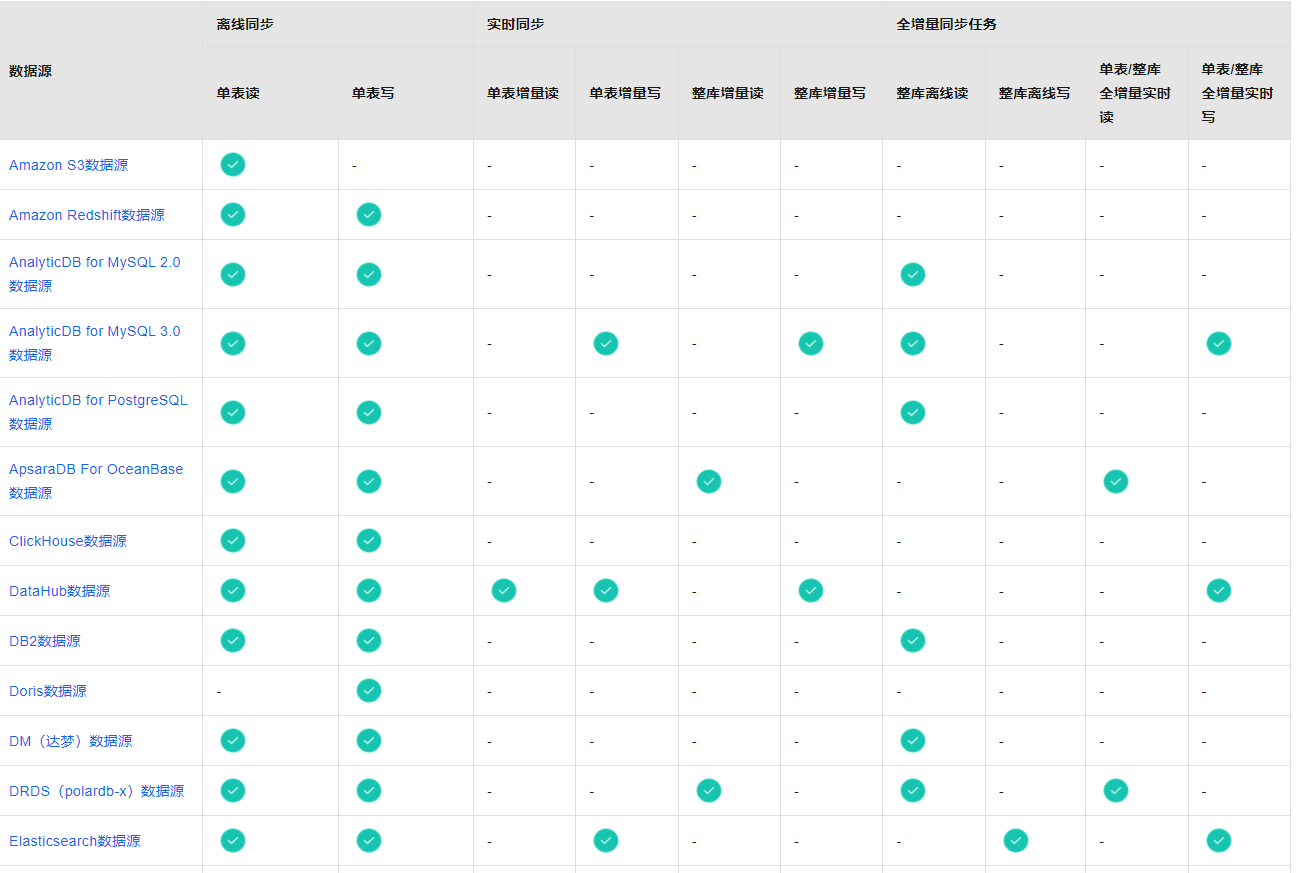Click DM(达梦) 单表写 check icon
Image resolution: width=1303 pixels, height=873 pixels.
369,741
